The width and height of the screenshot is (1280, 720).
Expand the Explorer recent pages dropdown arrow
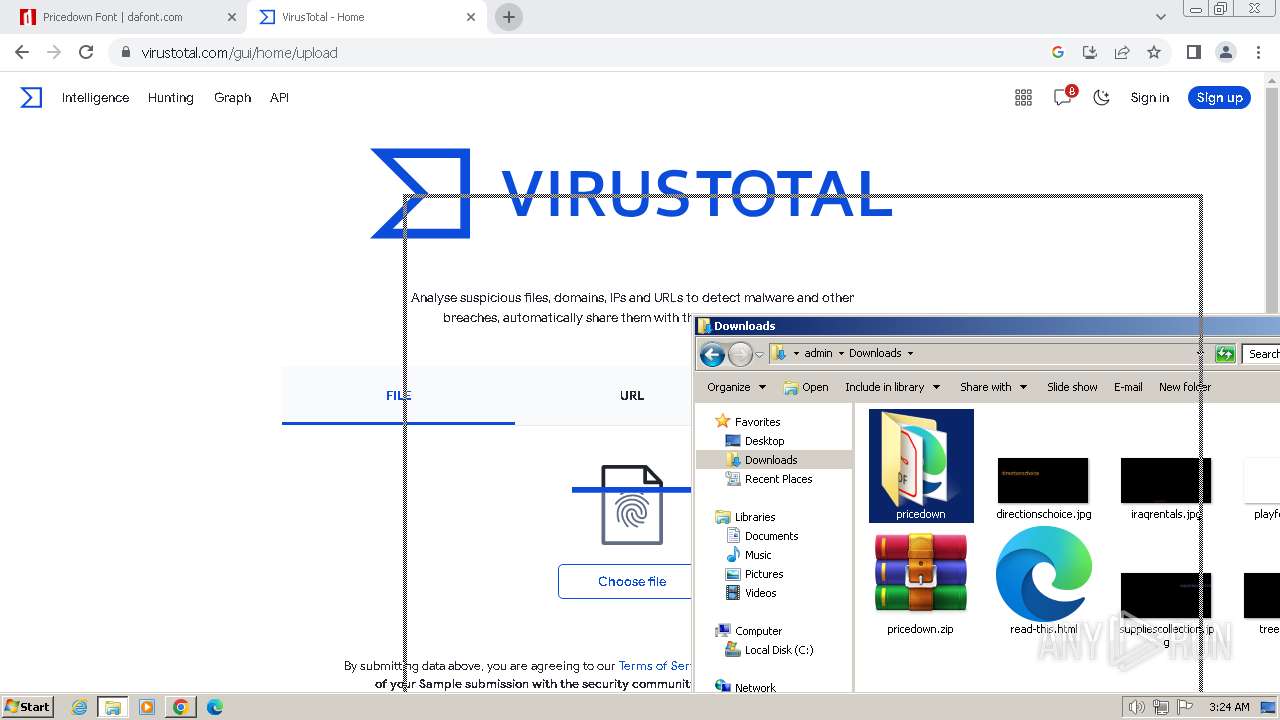tap(759, 354)
